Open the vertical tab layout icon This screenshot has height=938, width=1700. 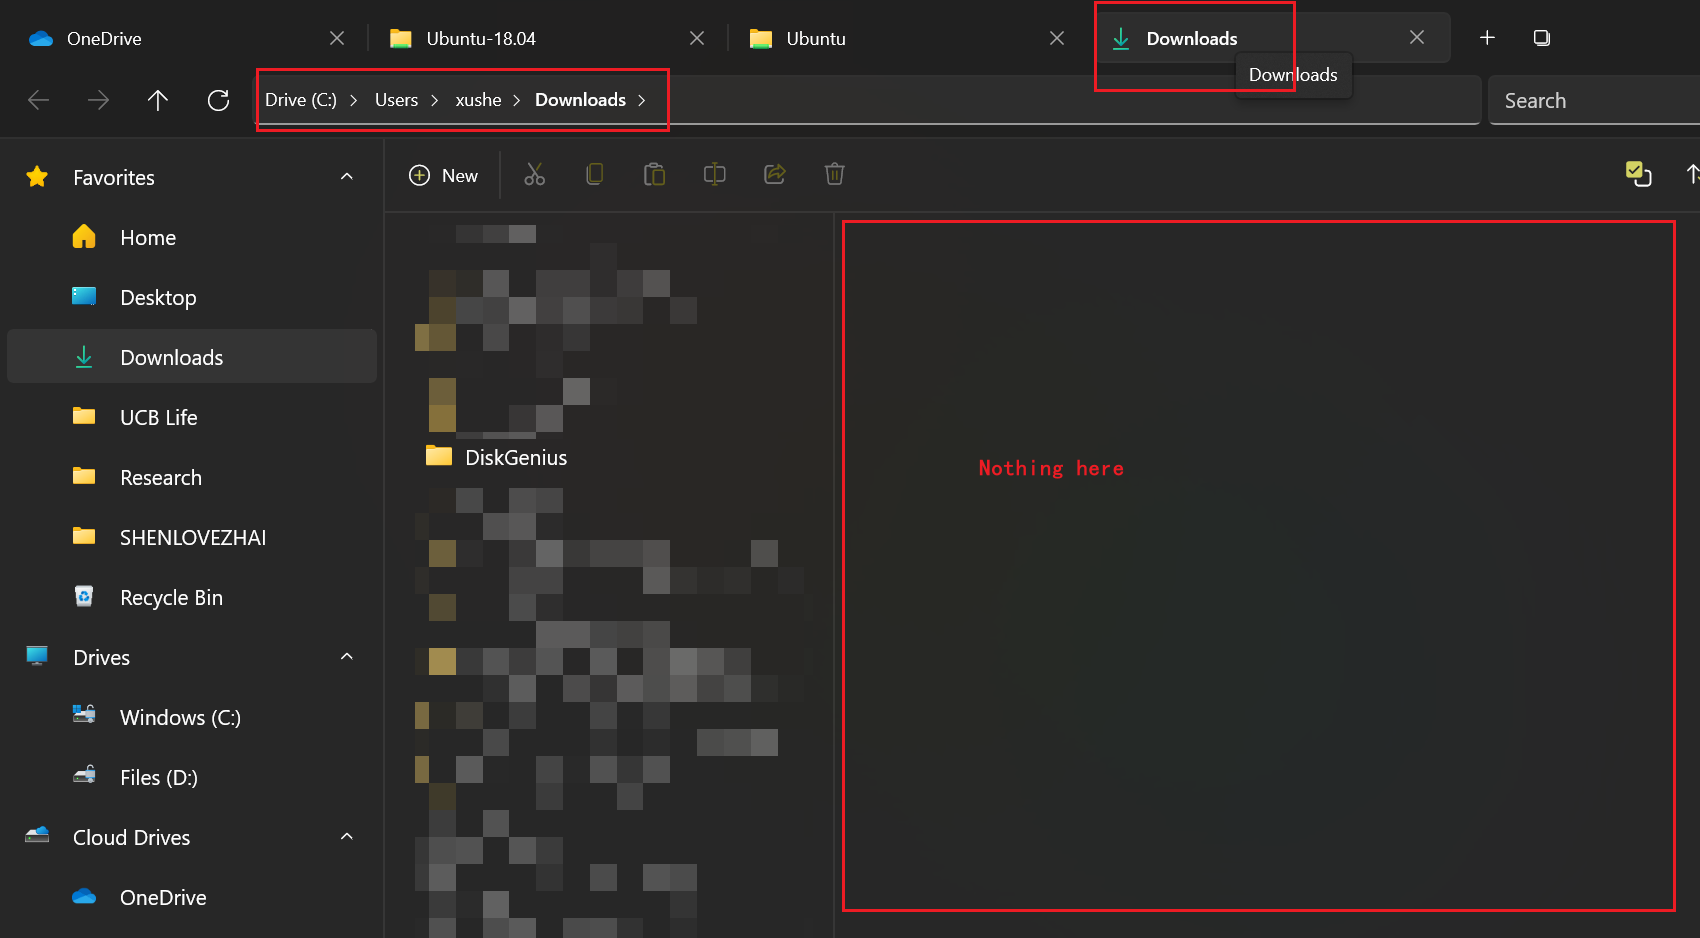[1541, 37]
